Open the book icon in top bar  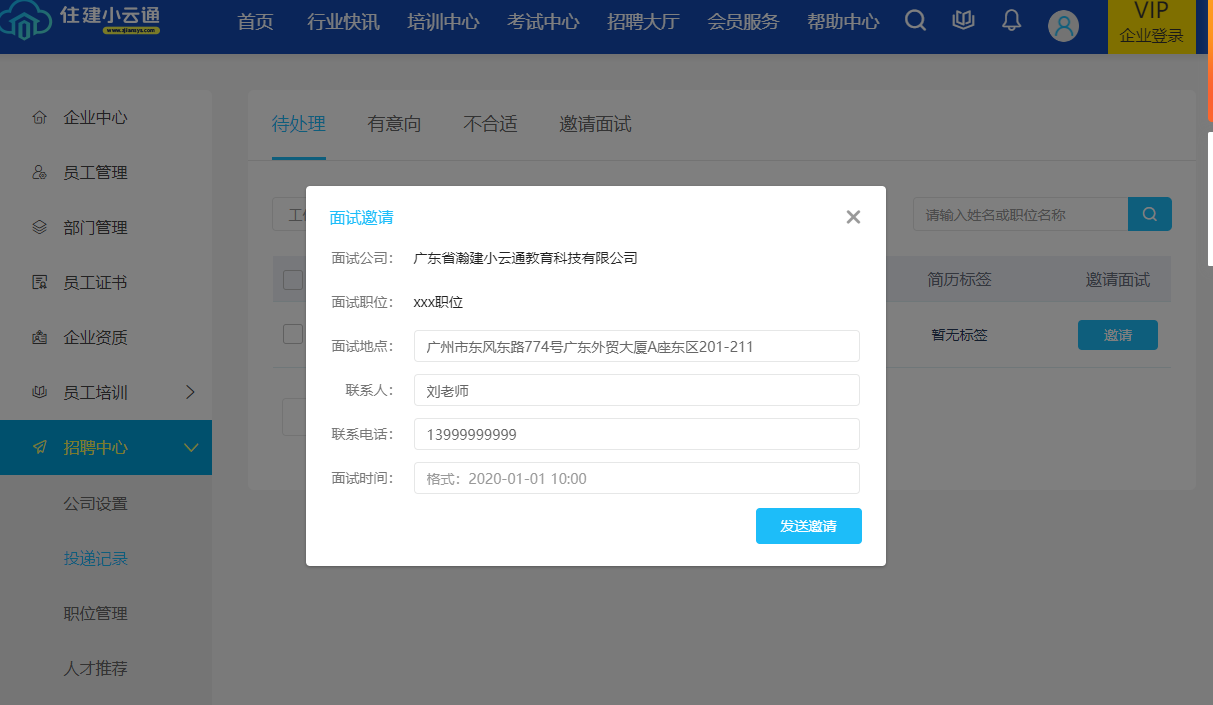(963, 21)
